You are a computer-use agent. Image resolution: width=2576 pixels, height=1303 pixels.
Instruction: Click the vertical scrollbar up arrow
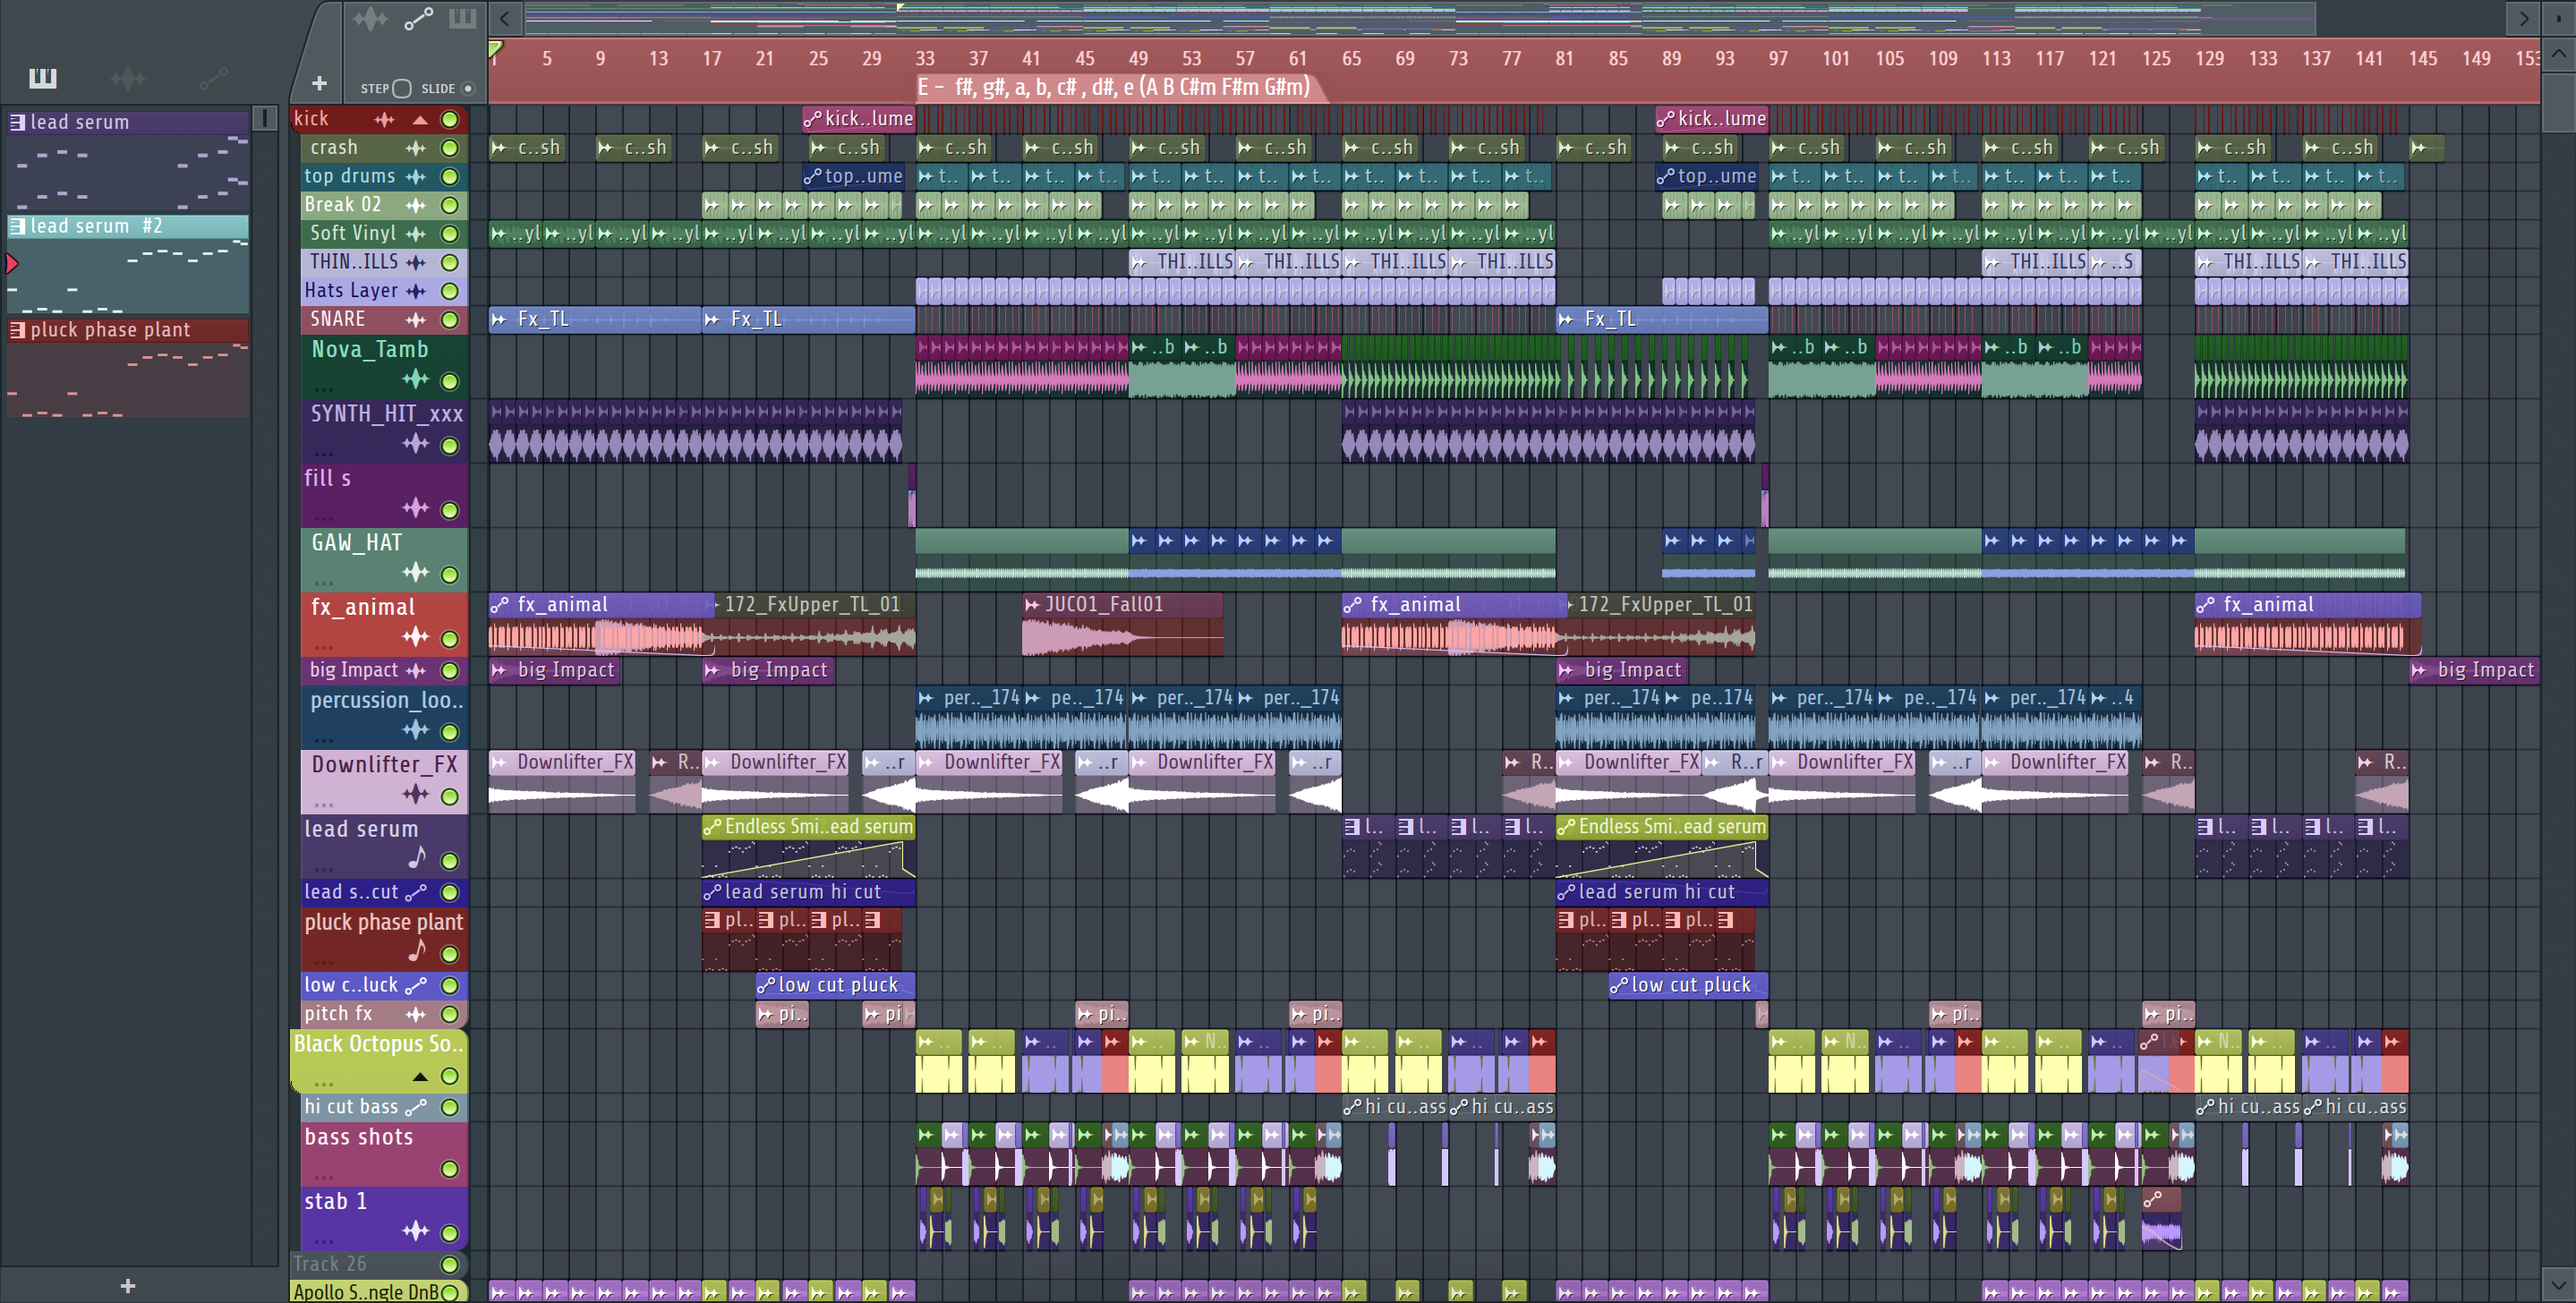click(x=2558, y=52)
